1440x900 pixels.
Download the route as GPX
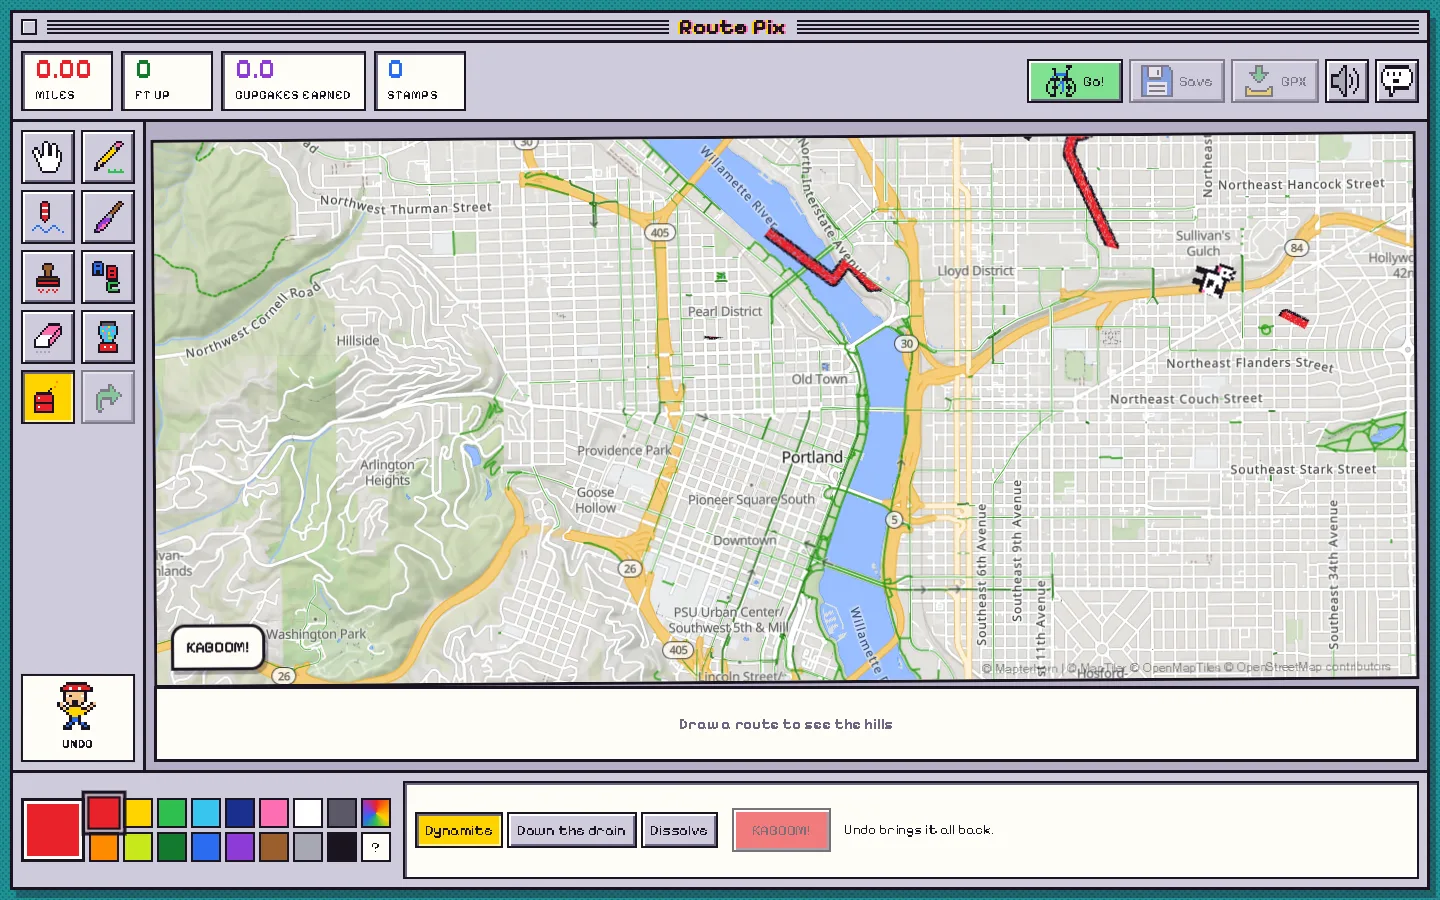click(x=1275, y=81)
